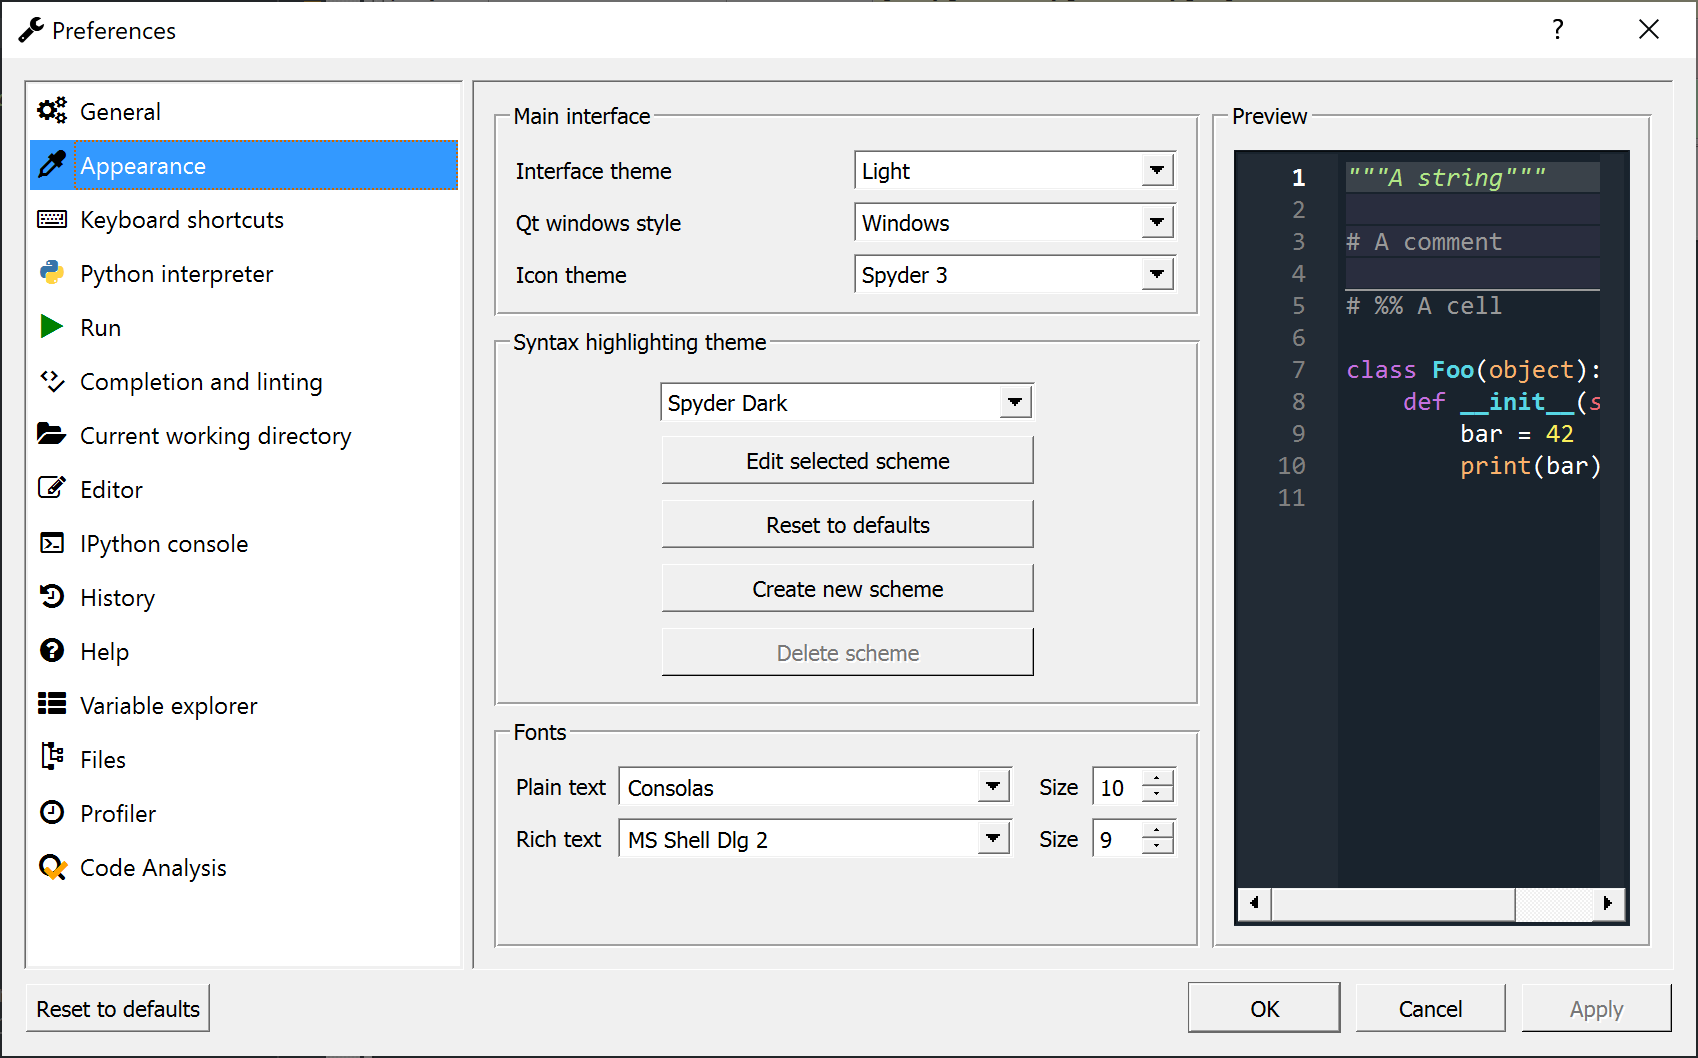
Task: Click the Variable explorer table icon
Action: (52, 704)
